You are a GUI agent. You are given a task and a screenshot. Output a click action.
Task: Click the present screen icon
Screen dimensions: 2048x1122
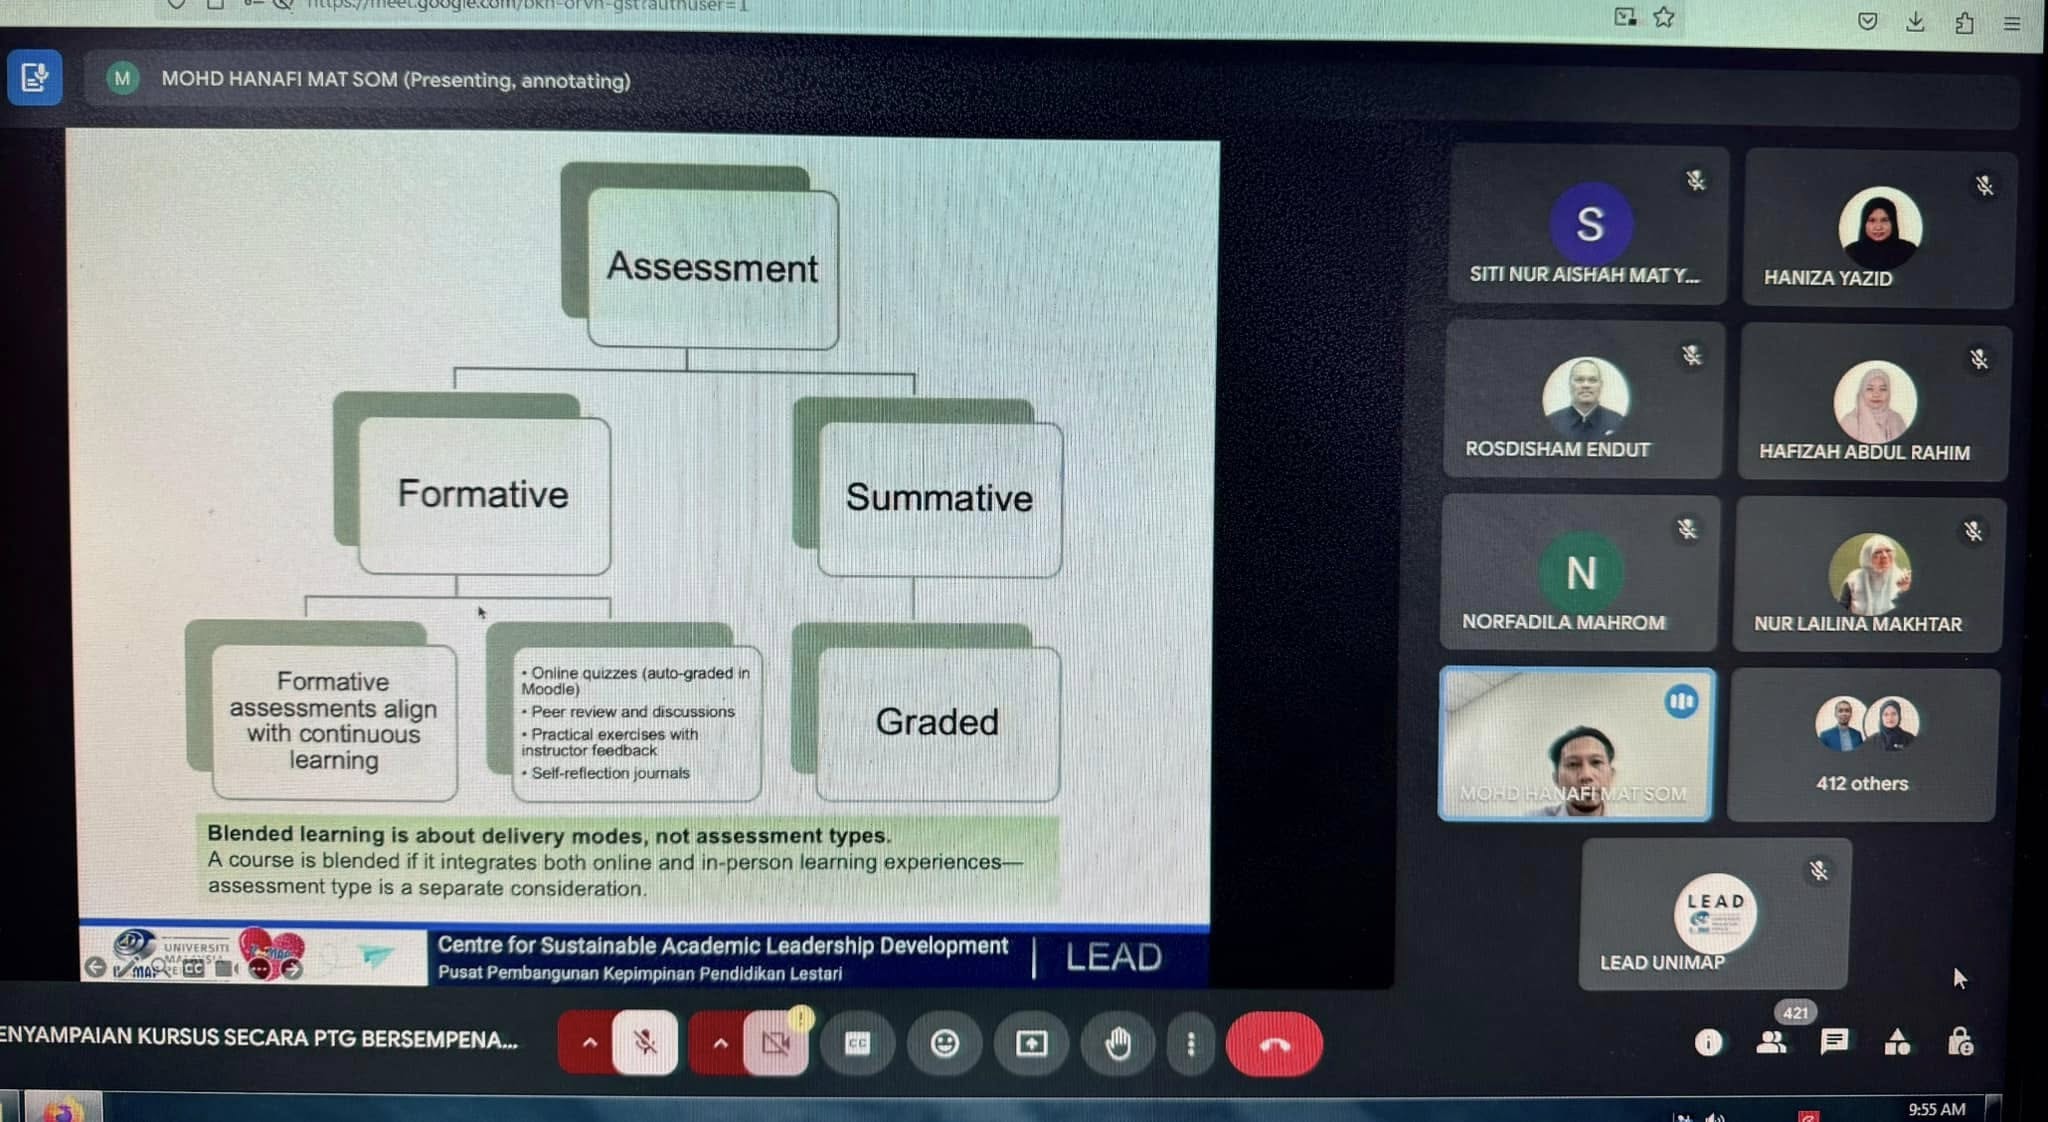tap(1031, 1044)
